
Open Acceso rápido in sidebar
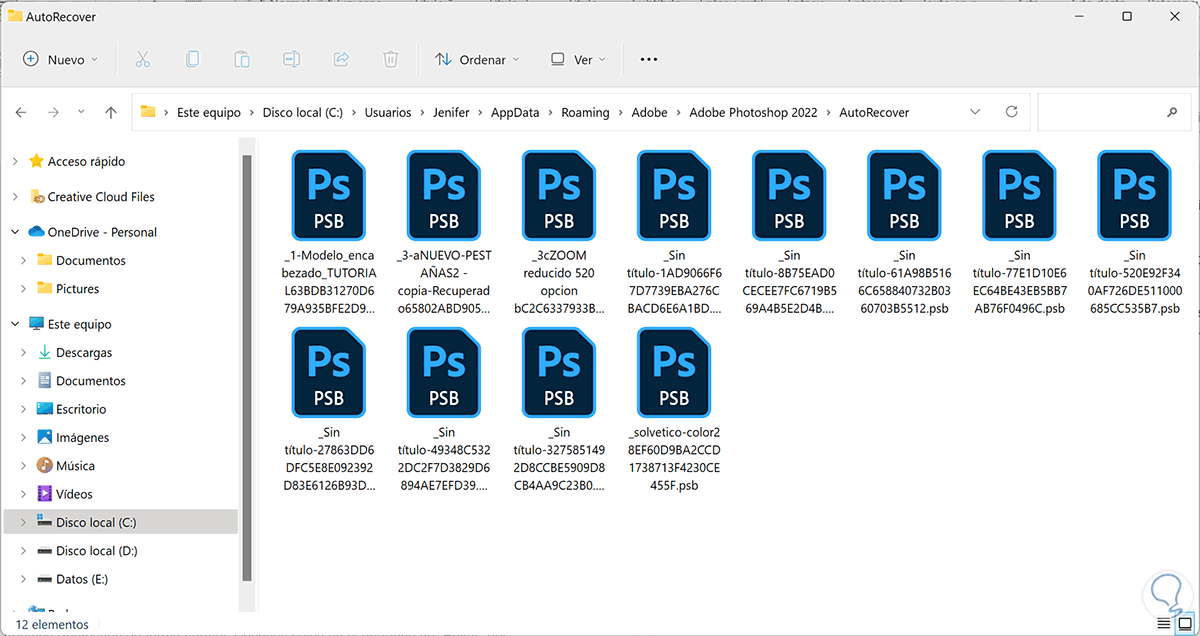coord(86,161)
